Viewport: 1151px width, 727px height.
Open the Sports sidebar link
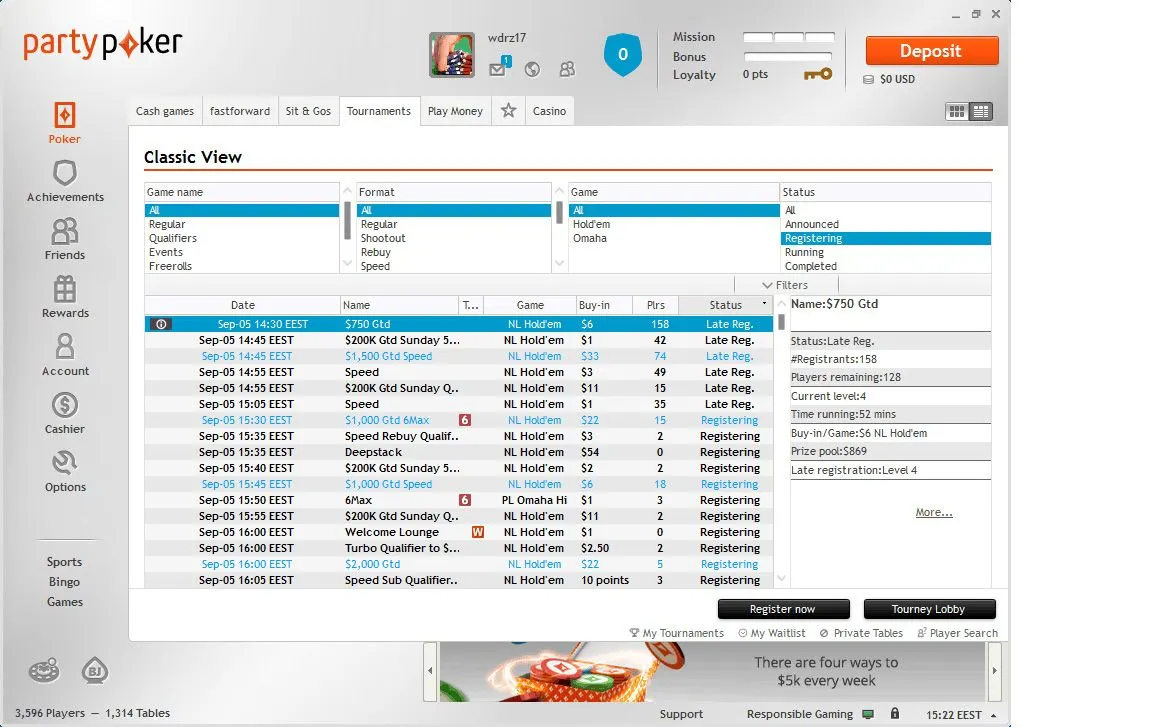point(65,562)
